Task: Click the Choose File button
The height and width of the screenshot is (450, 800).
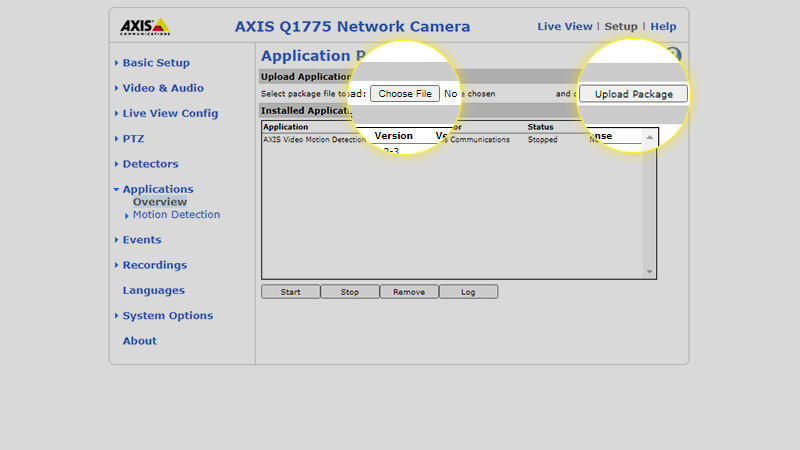Action: pos(405,94)
